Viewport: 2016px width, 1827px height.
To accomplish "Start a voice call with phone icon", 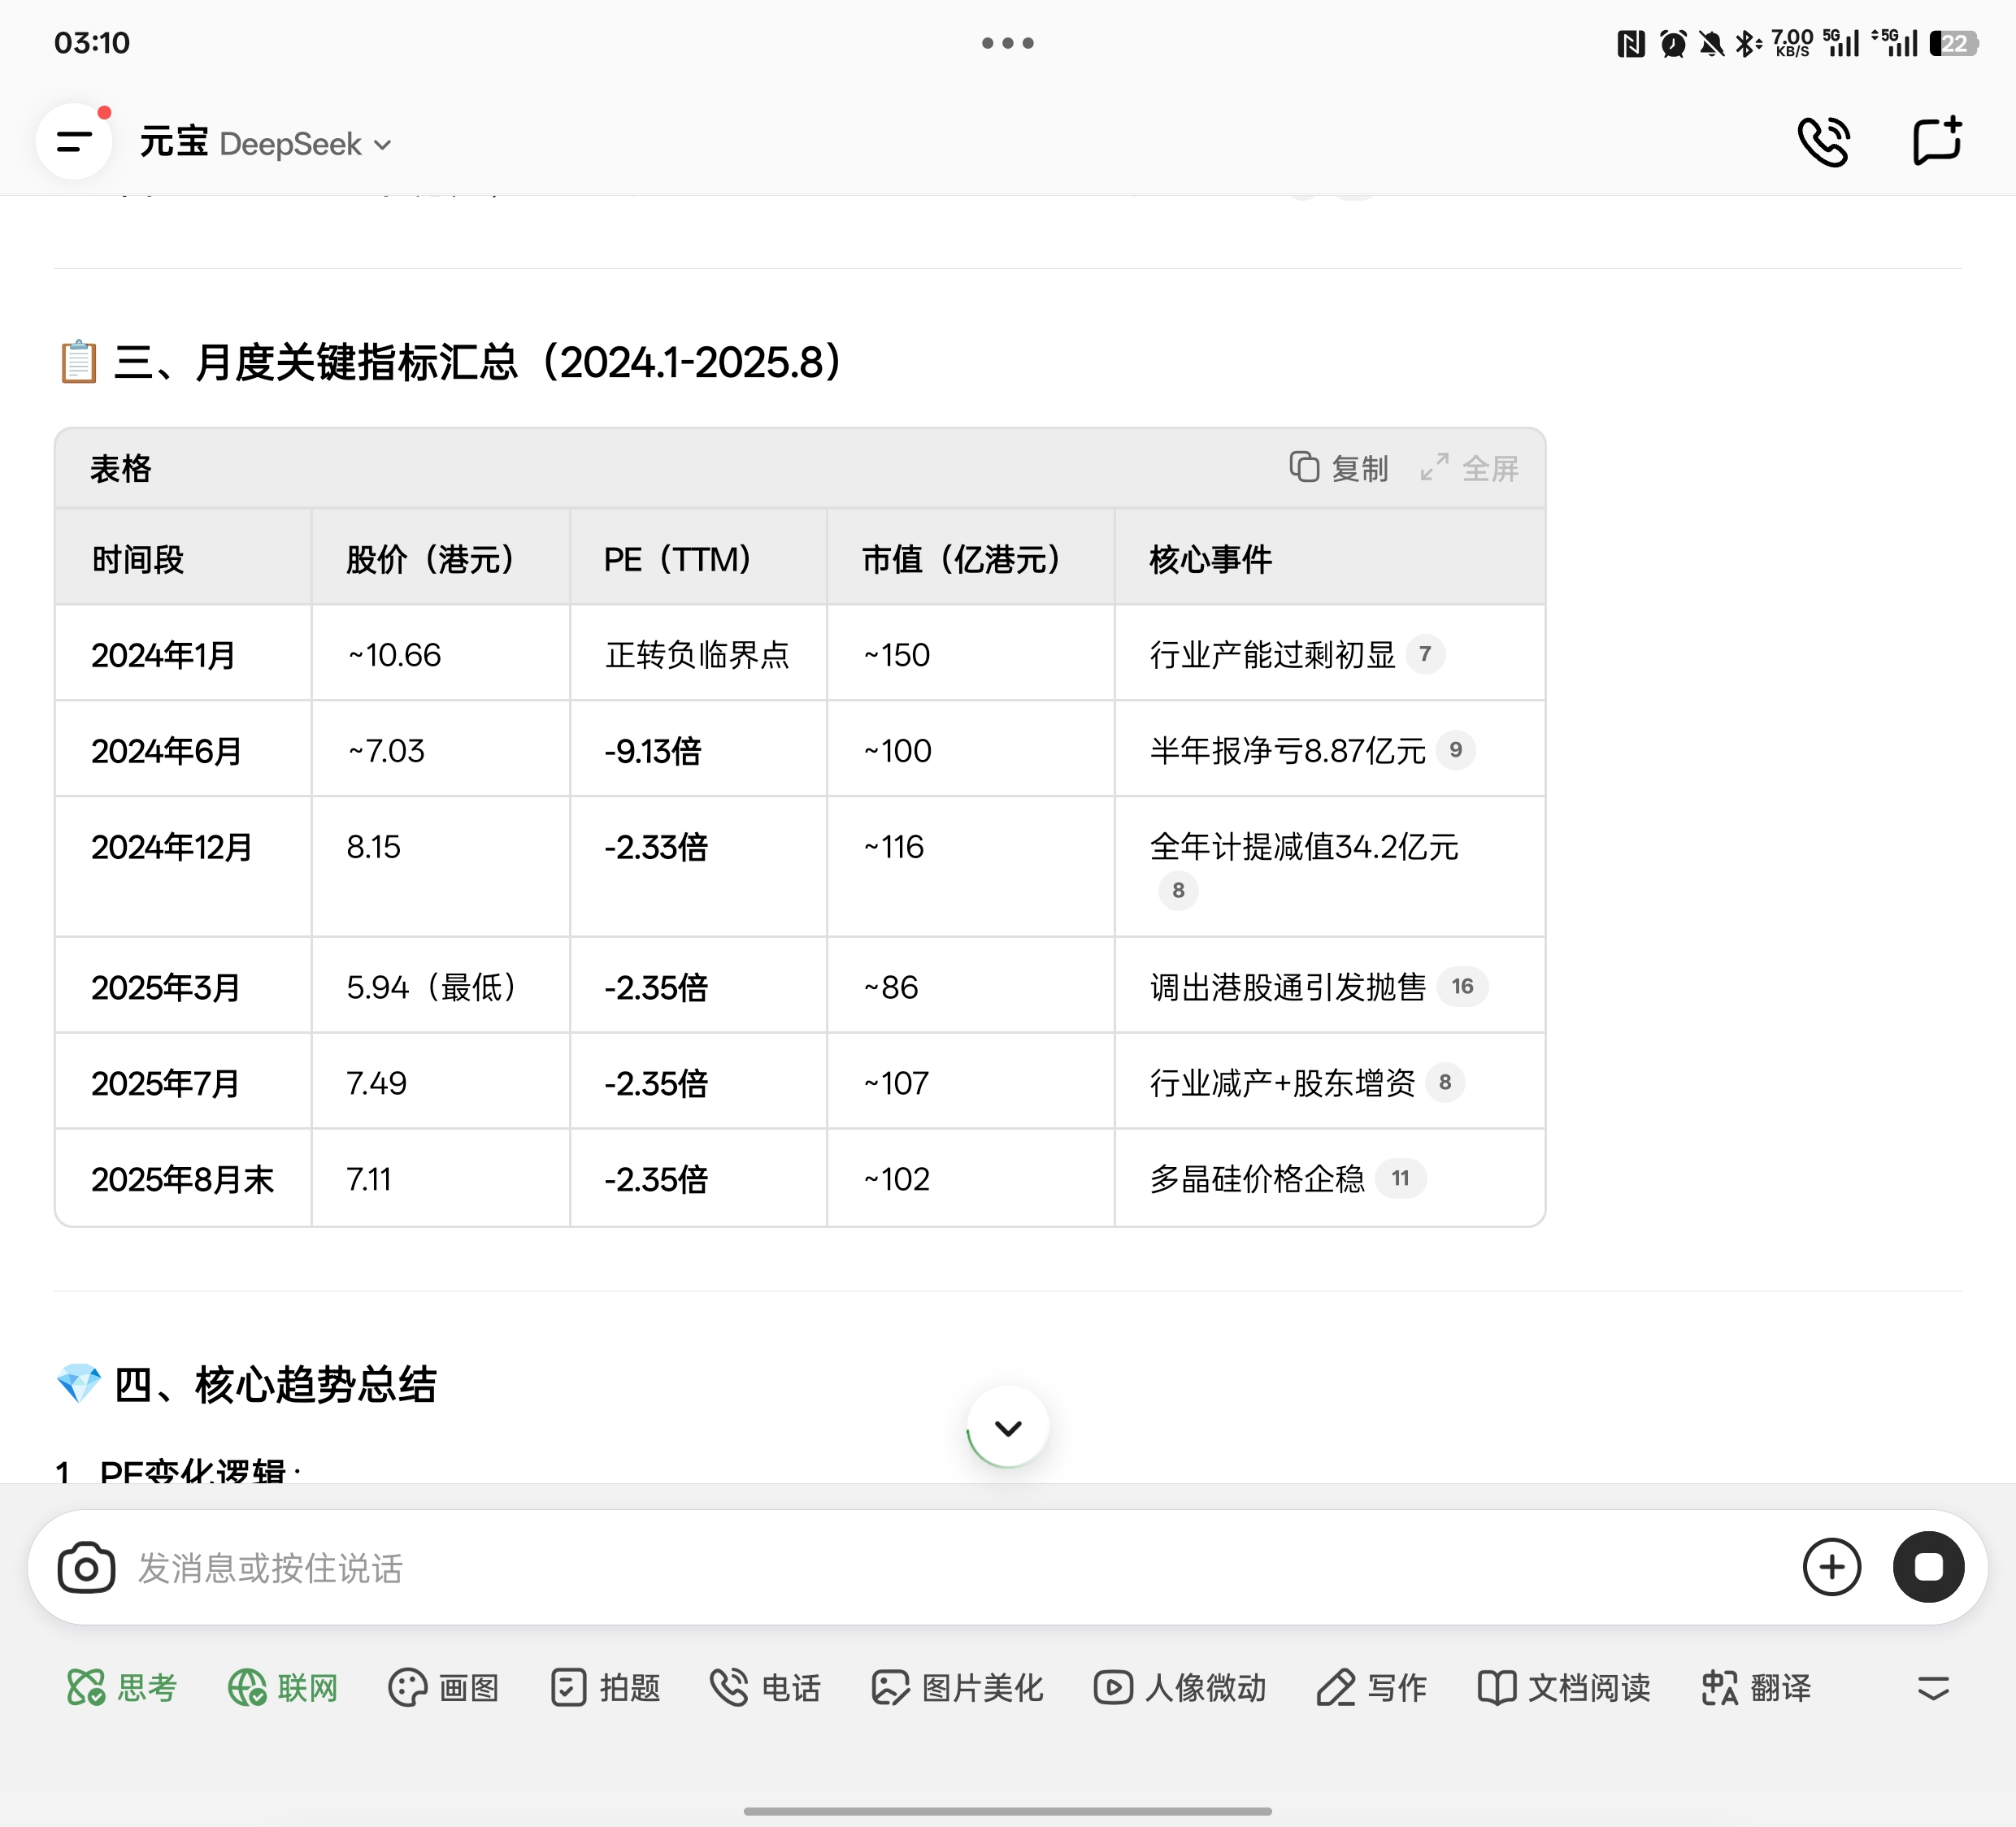I will pos(1823,142).
